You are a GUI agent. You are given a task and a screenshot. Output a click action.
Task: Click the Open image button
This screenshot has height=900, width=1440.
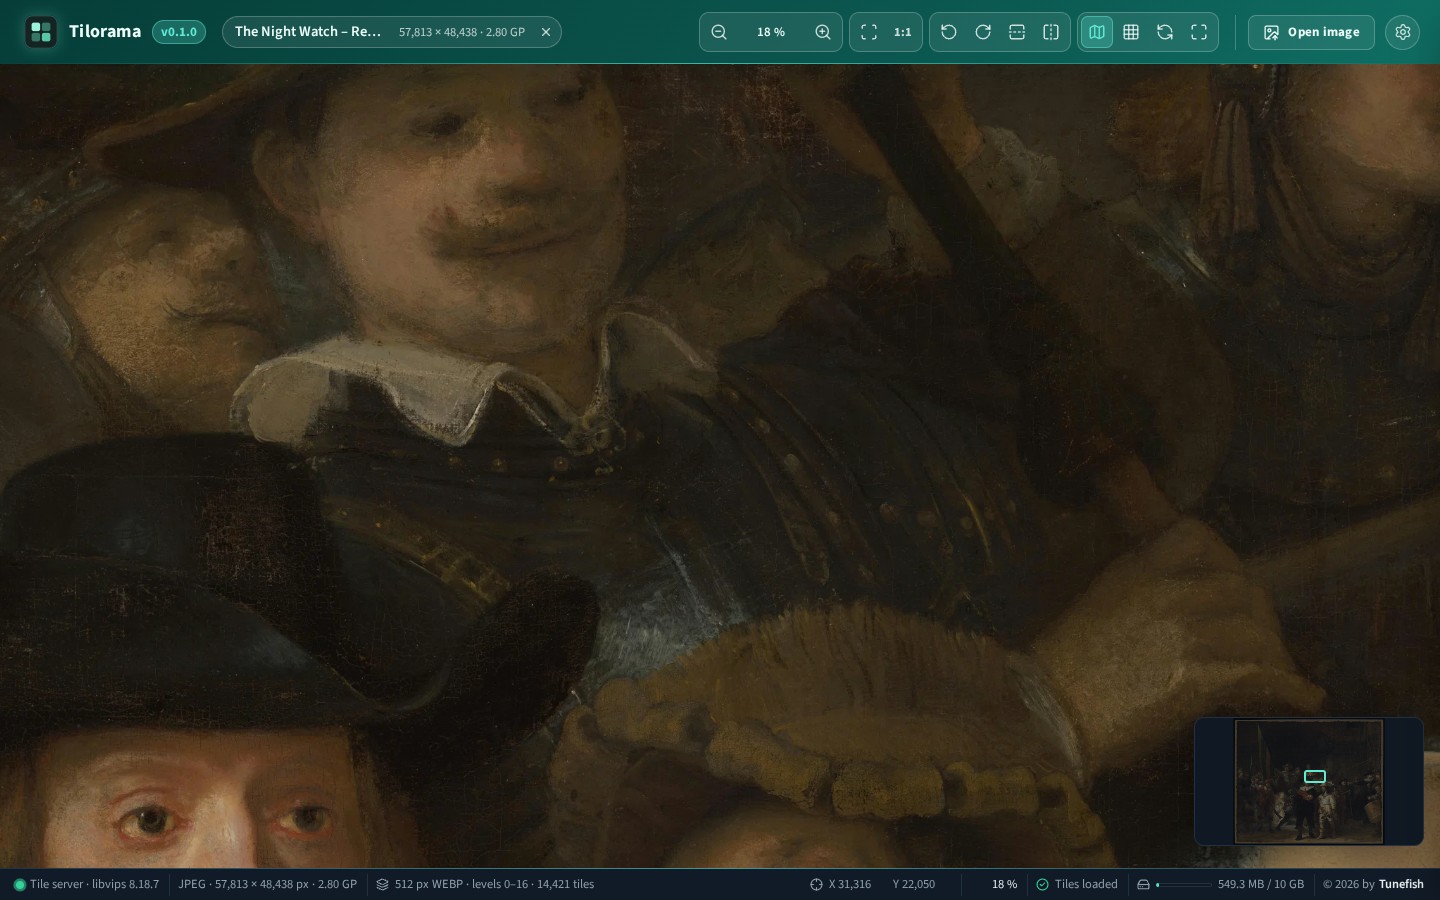coord(1311,32)
